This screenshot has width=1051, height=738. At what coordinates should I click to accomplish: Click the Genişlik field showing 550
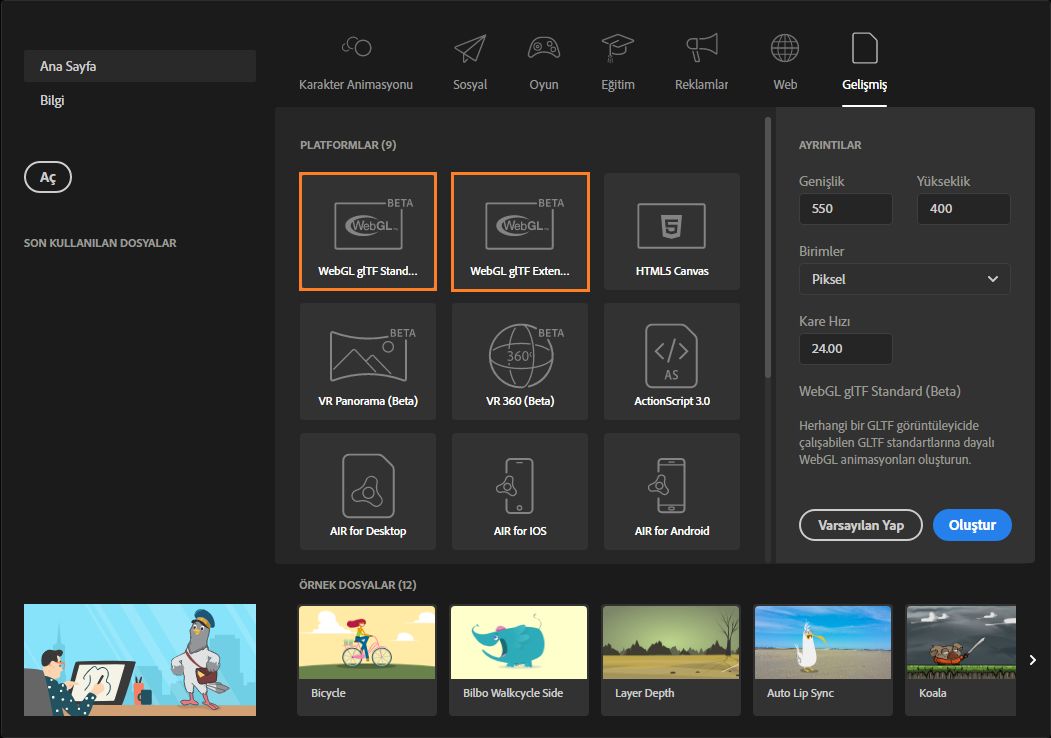[x=845, y=208]
